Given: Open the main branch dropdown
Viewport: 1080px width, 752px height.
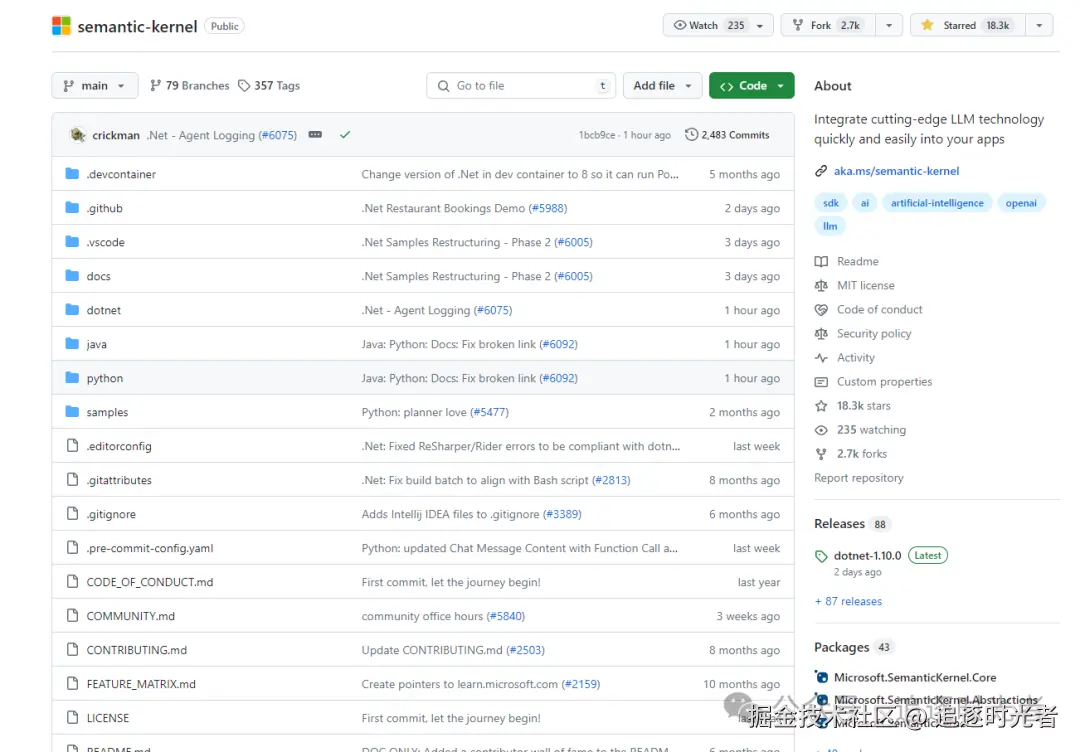Looking at the screenshot, I should pyautogui.click(x=95, y=85).
